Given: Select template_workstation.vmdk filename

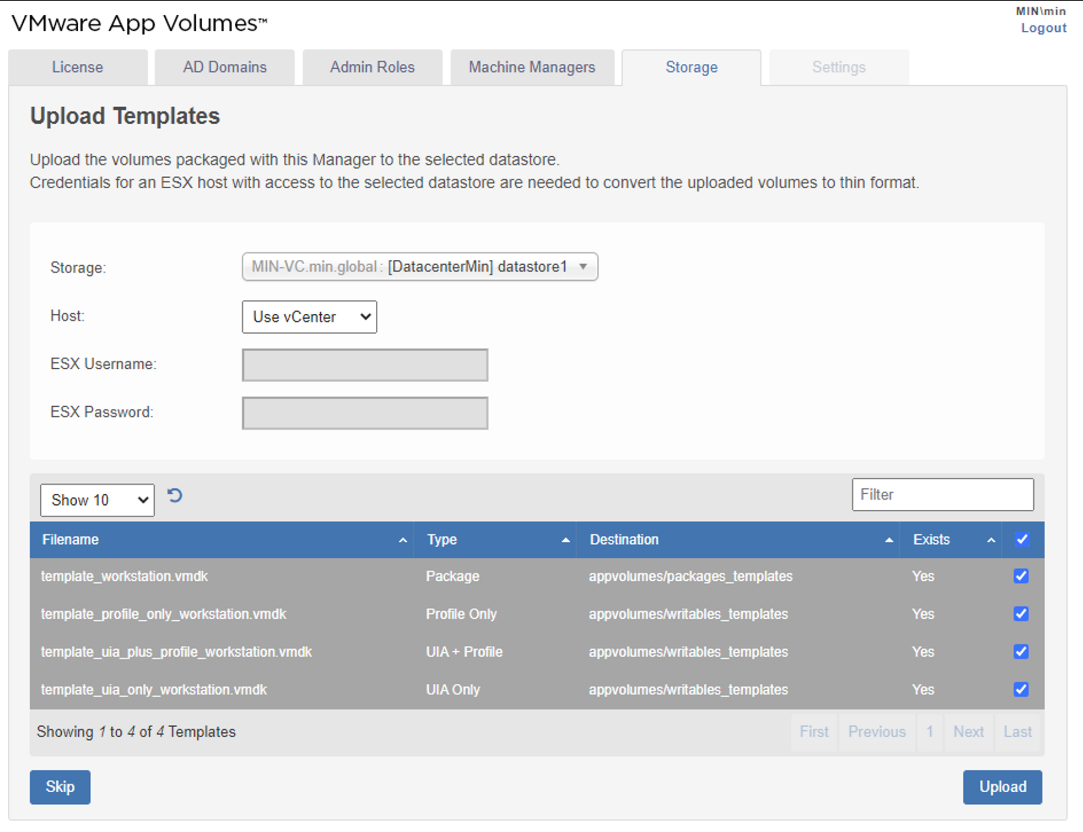Looking at the screenshot, I should (124, 576).
